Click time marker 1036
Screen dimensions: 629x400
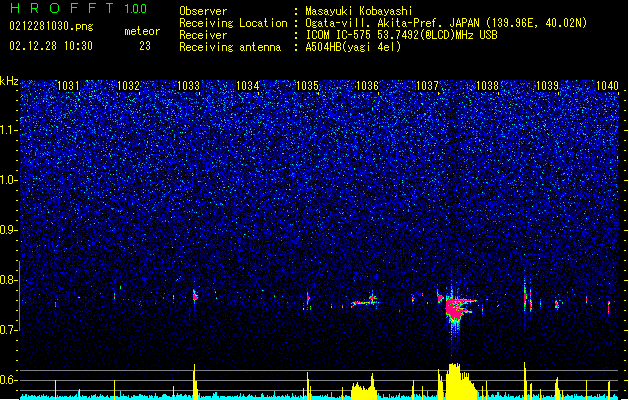coord(367,85)
